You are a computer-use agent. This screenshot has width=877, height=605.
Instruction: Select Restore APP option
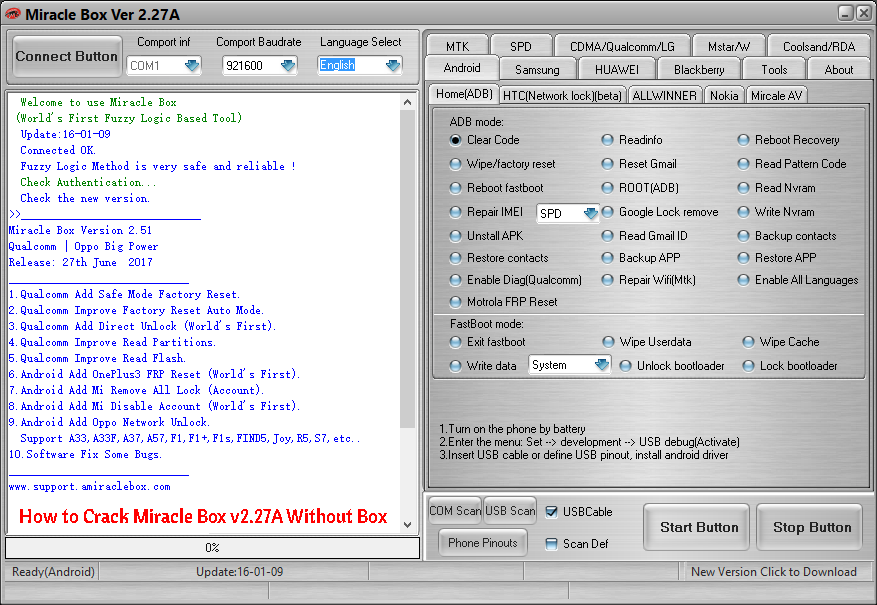743,258
